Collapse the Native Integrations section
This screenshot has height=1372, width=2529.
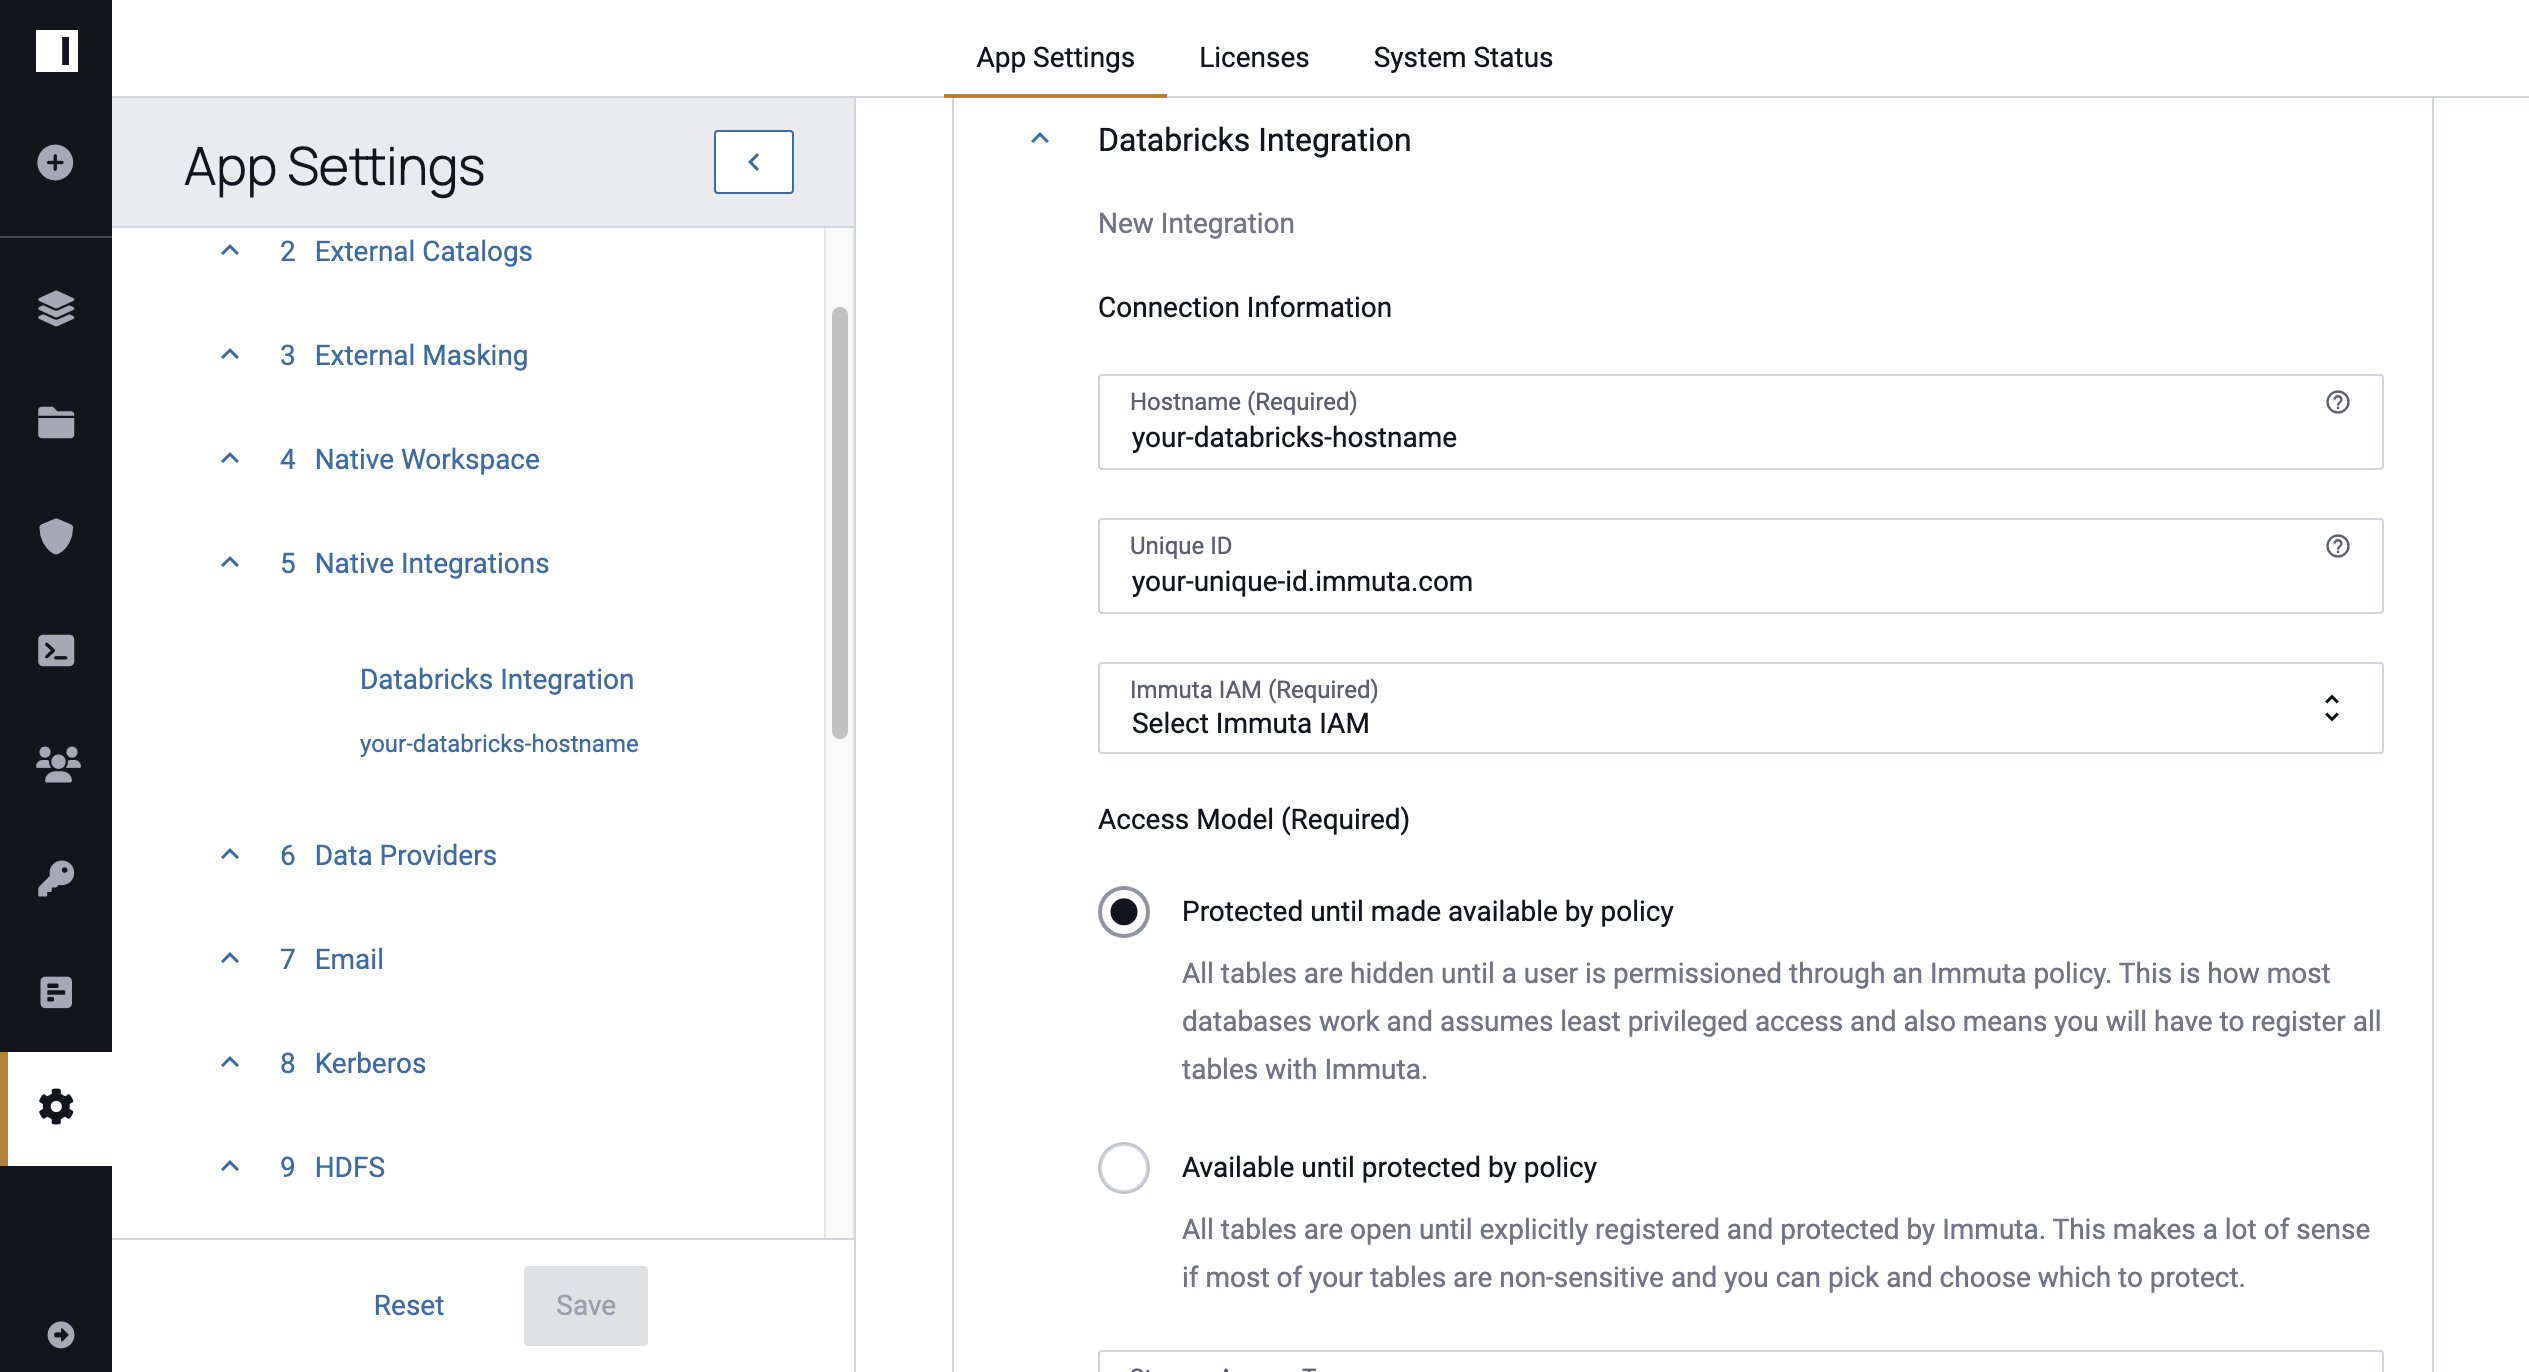tap(230, 561)
